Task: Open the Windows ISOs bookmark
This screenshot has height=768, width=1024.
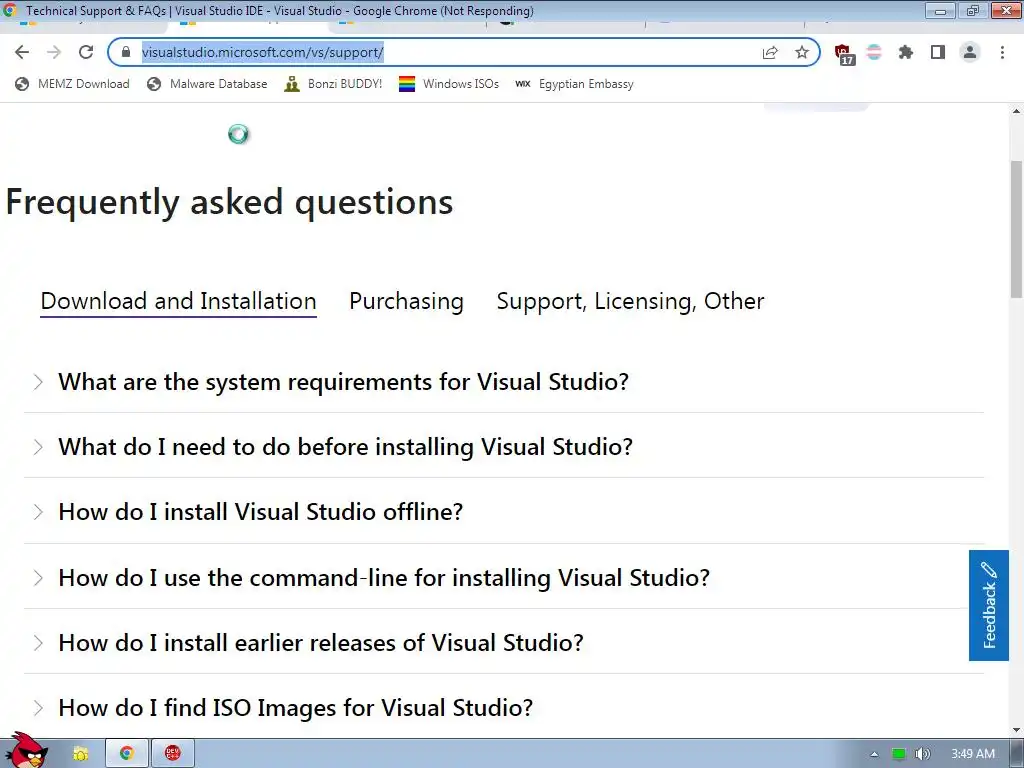Action: coord(449,84)
